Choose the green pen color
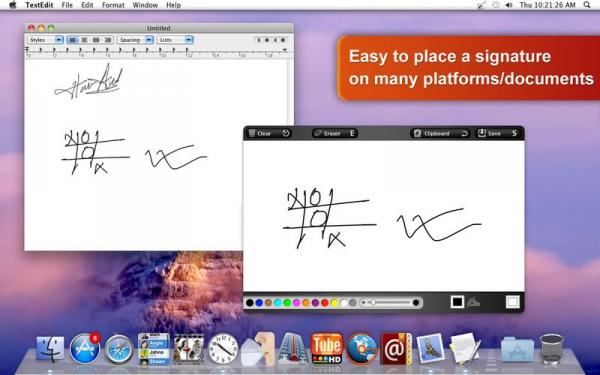The width and height of the screenshot is (600, 375). pos(287,303)
